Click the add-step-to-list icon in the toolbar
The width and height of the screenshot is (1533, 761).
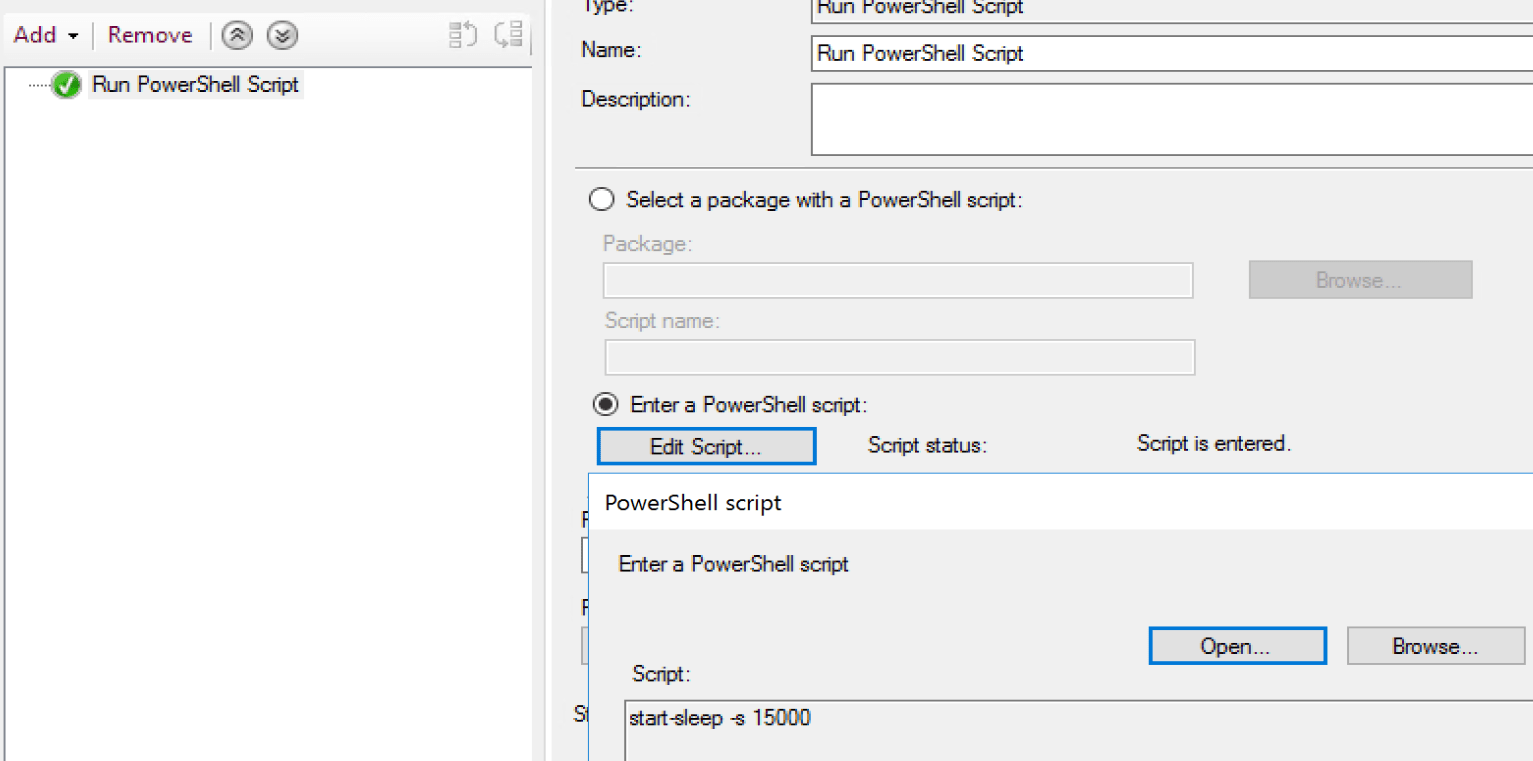[x=462, y=34]
